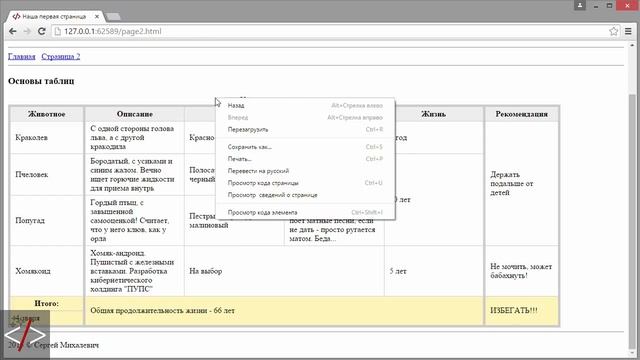Image resolution: width=640 pixels, height=360 pixels.
Task: Click the browser Back arrow button
Action: point(13,31)
